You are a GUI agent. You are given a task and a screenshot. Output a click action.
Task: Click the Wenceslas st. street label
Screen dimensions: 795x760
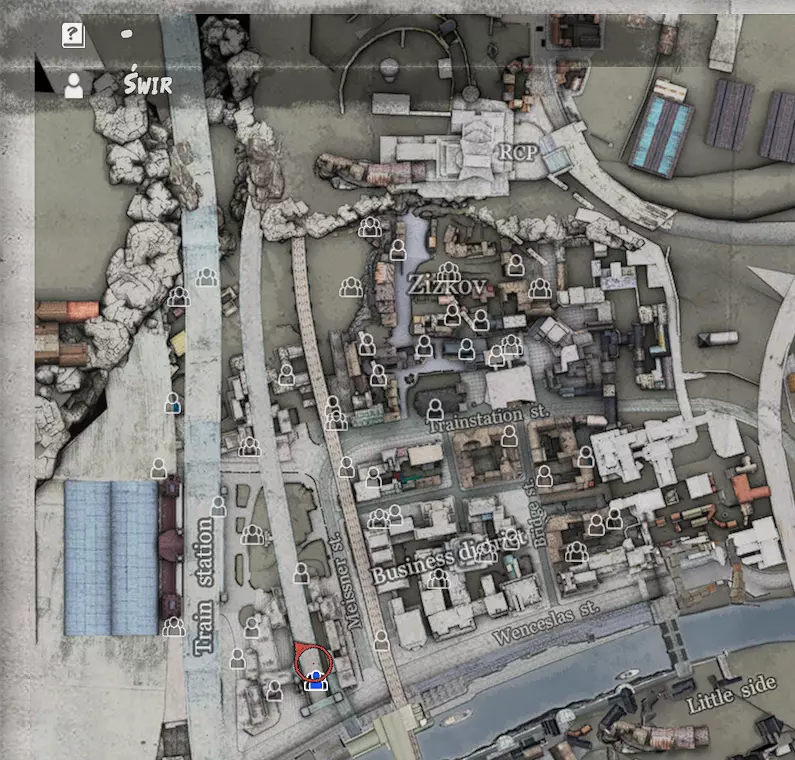(x=546, y=623)
